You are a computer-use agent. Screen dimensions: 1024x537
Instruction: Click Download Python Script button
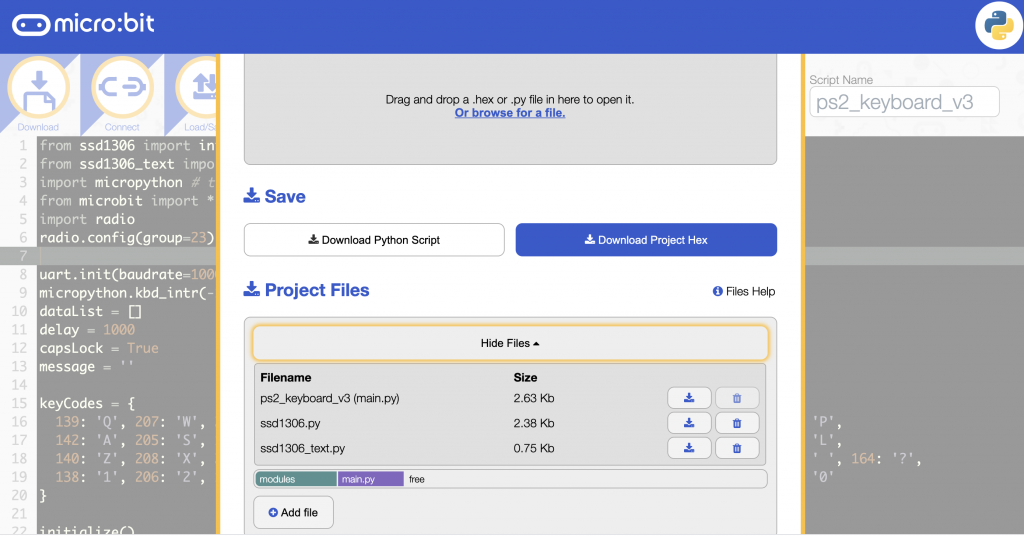point(374,240)
